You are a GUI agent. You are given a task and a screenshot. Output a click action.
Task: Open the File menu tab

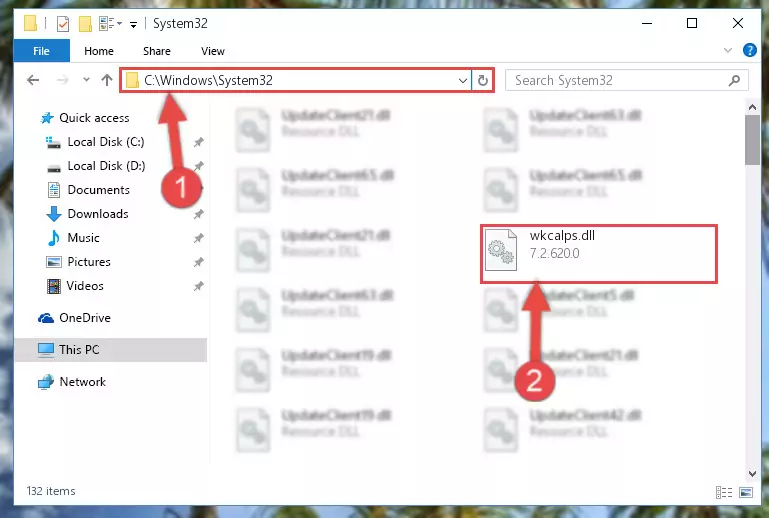[x=42, y=51]
